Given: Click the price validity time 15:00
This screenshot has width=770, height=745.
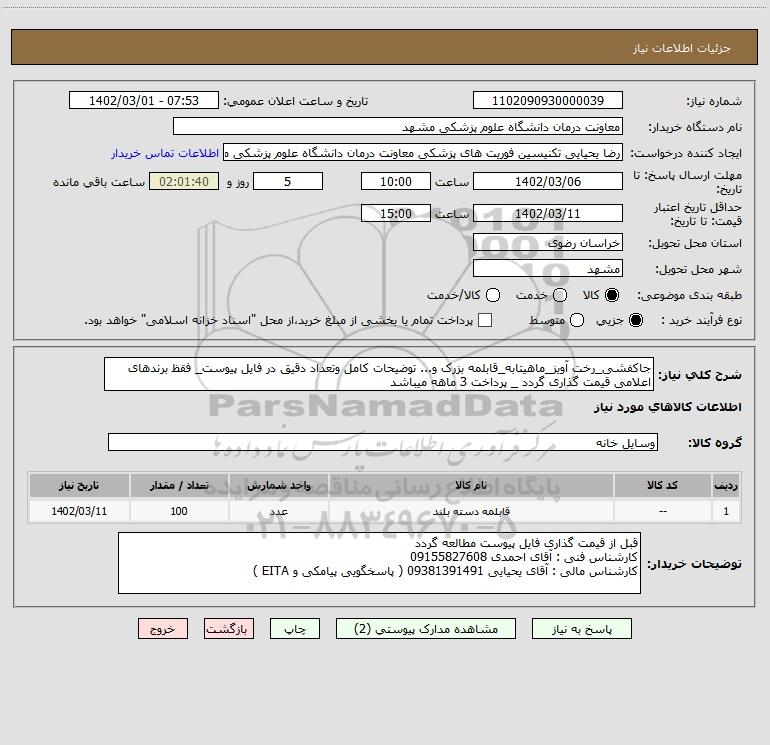Looking at the screenshot, I should pyautogui.click(x=396, y=213).
